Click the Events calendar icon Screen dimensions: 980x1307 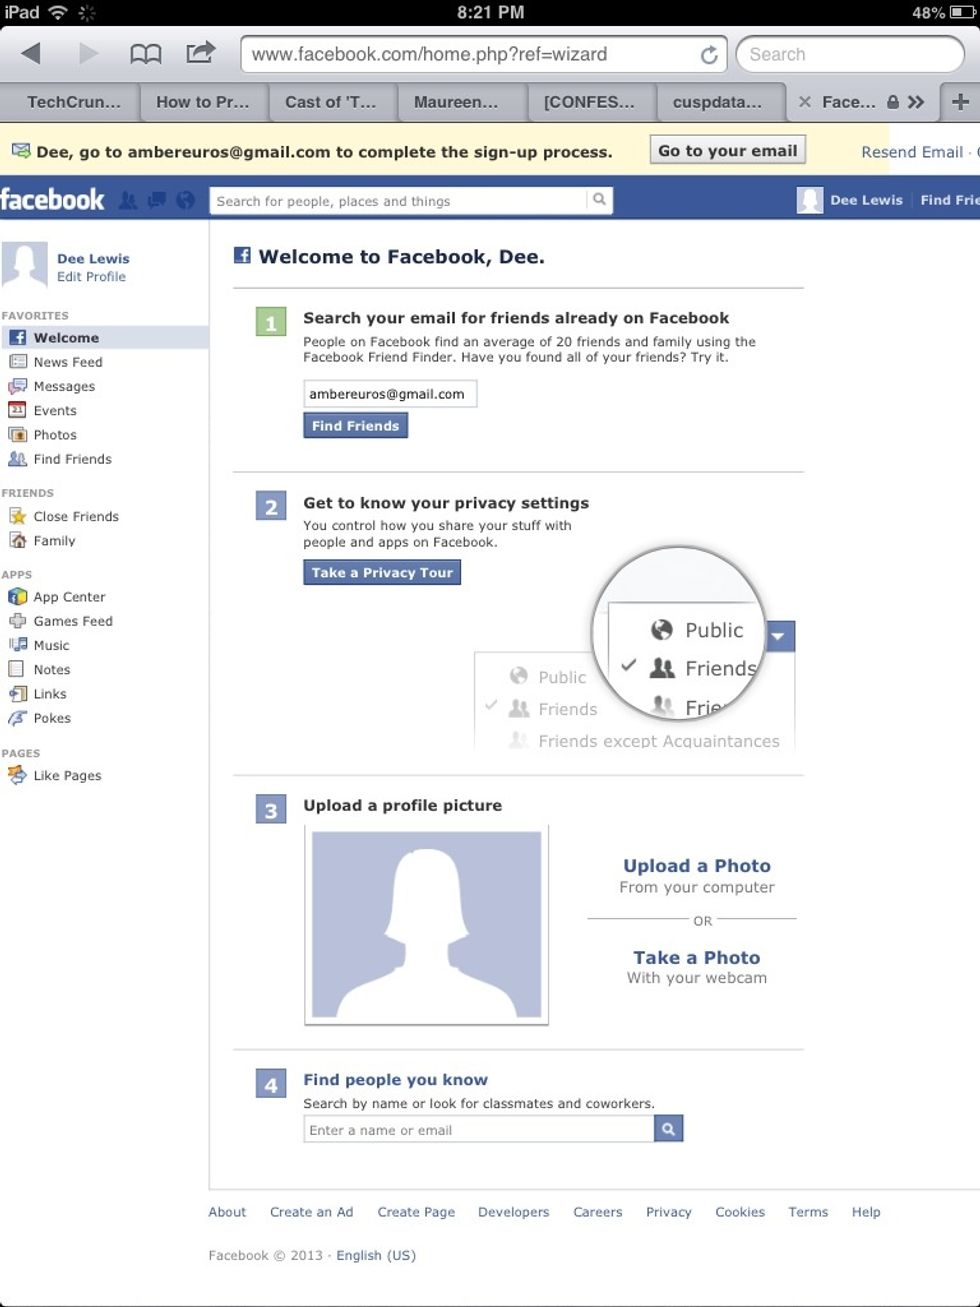17,410
